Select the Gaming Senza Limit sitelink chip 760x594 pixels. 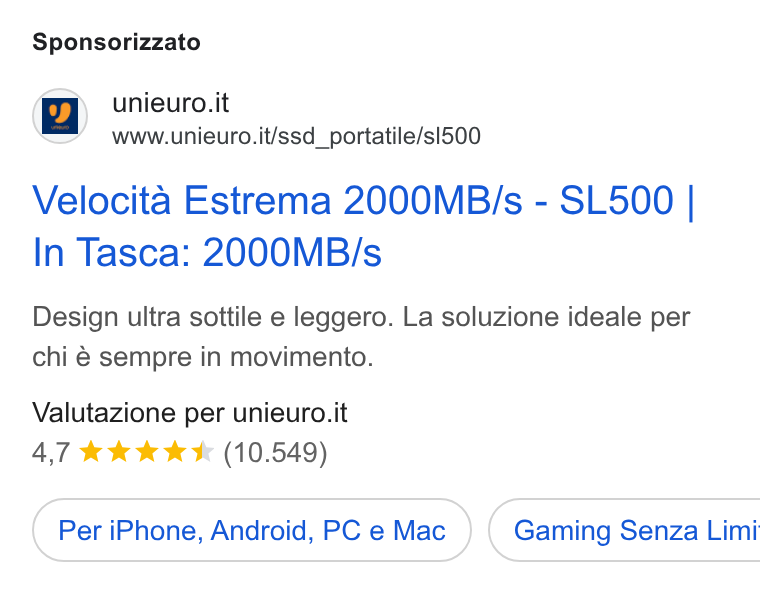[624, 530]
